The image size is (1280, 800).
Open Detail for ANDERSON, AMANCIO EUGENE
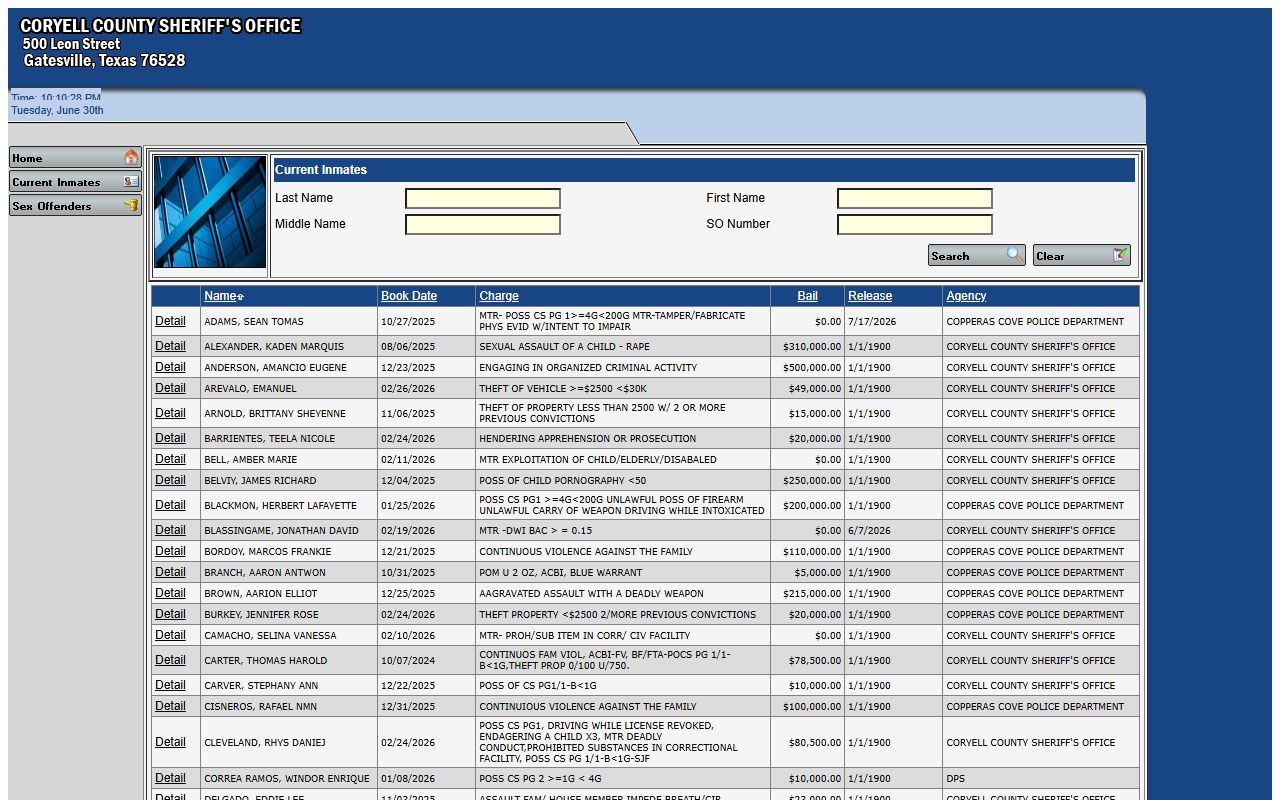click(x=170, y=367)
